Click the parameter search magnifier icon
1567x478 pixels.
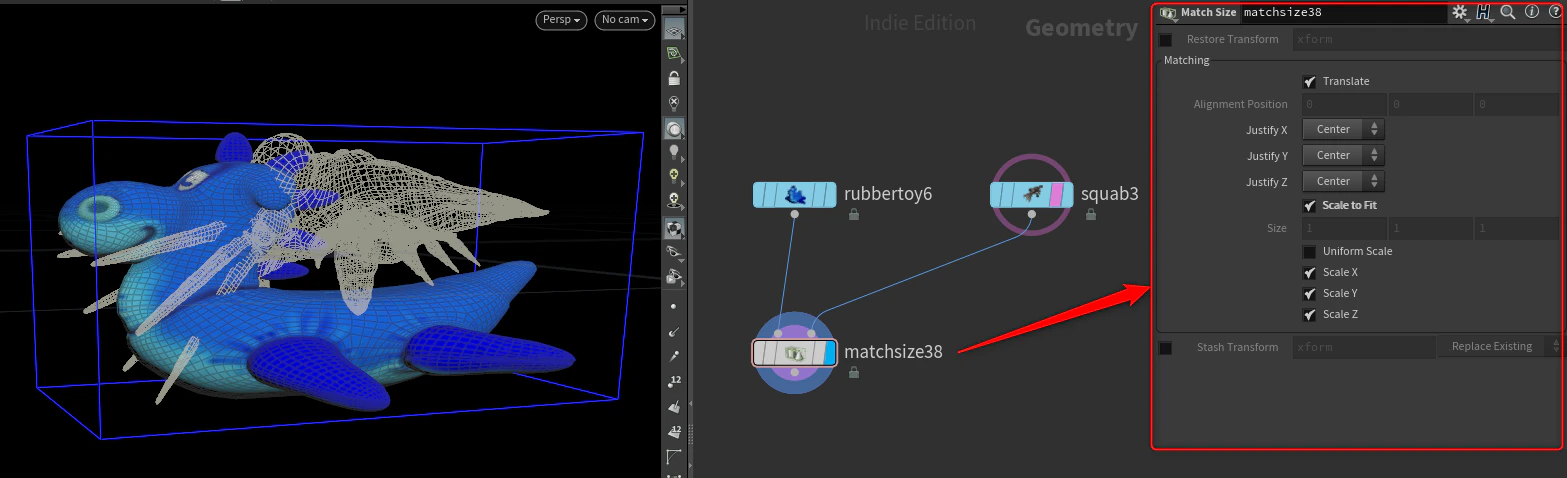click(x=1508, y=12)
